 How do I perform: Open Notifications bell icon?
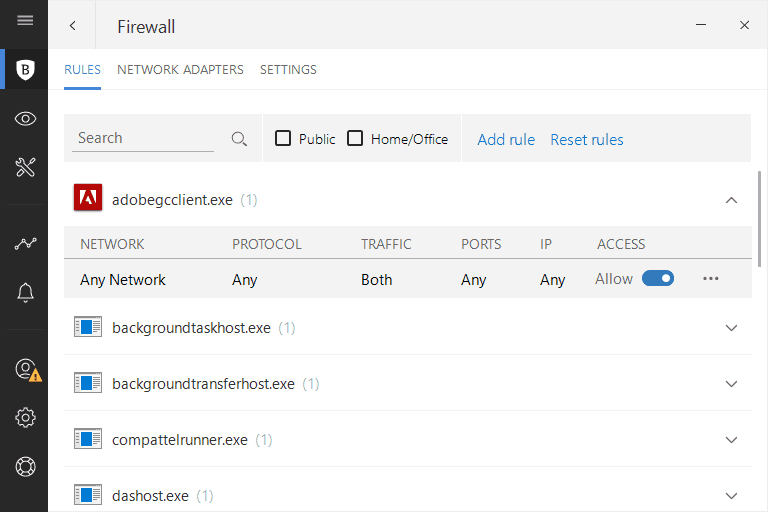click(x=25, y=293)
